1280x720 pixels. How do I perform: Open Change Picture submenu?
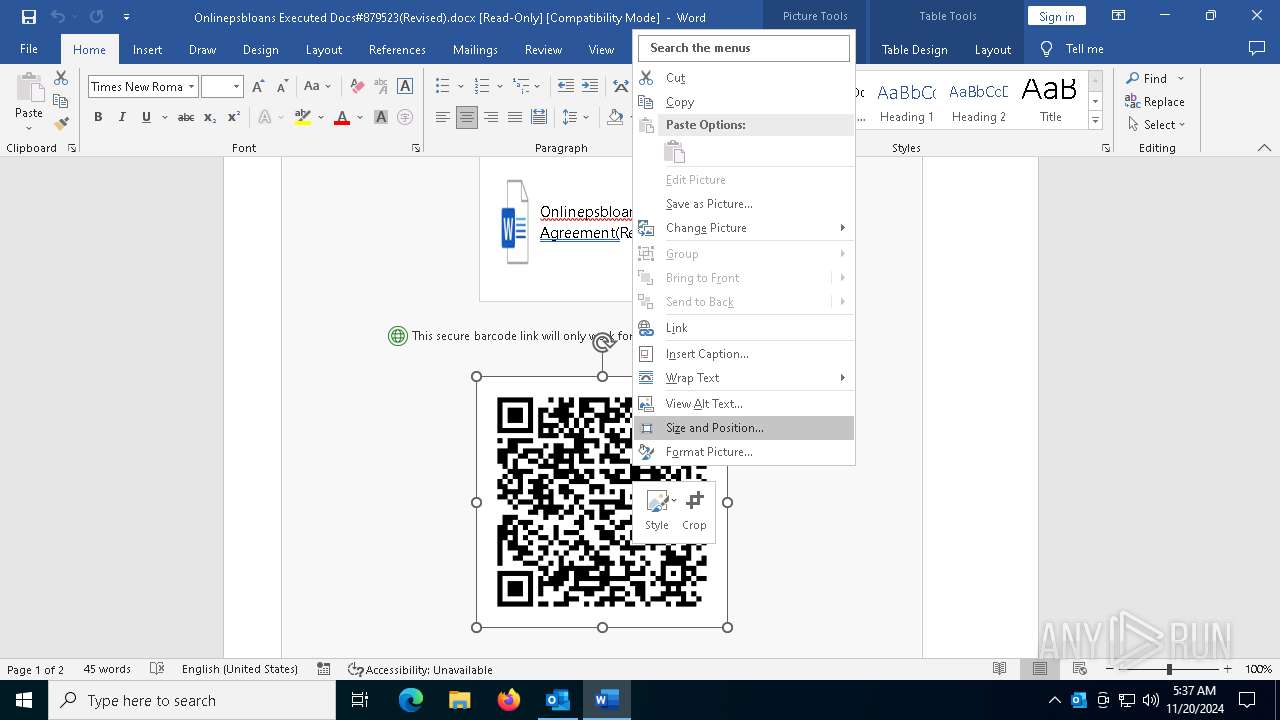pyautogui.click(x=745, y=228)
